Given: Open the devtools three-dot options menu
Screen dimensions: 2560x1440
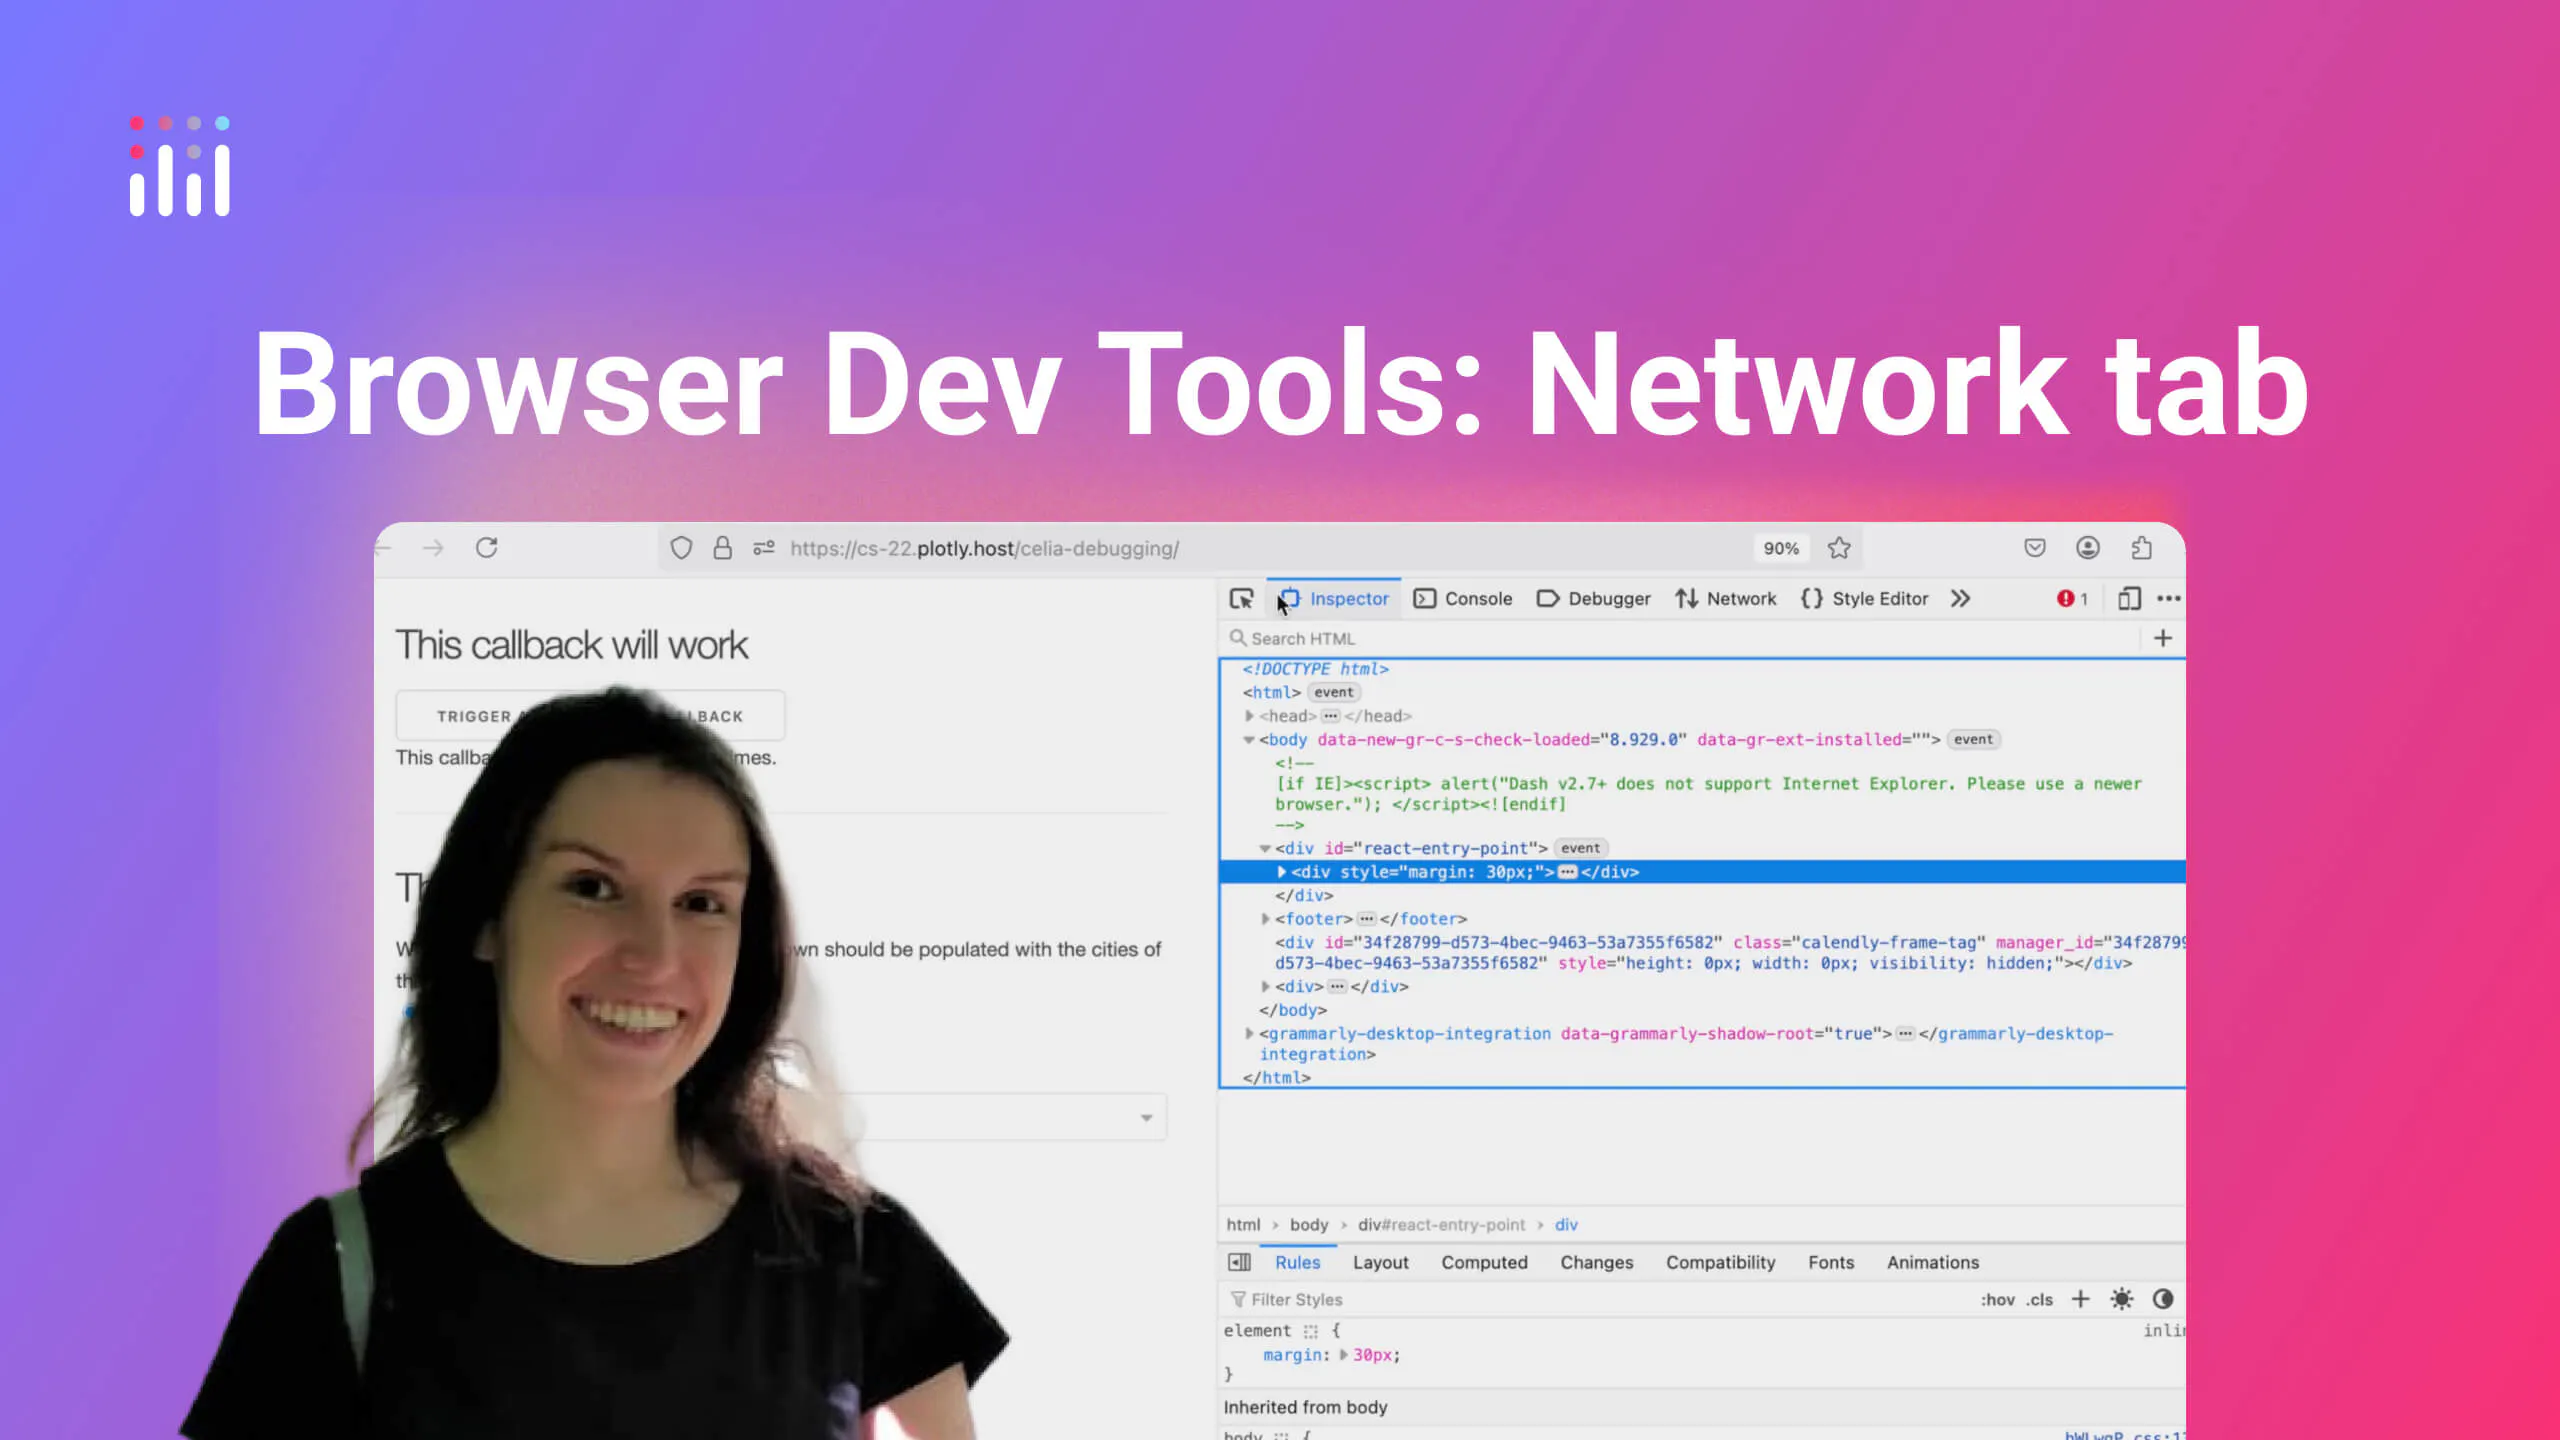Looking at the screenshot, I should click(2169, 598).
